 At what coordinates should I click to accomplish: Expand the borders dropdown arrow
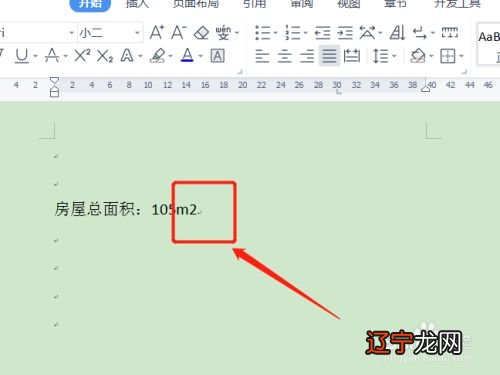point(461,56)
